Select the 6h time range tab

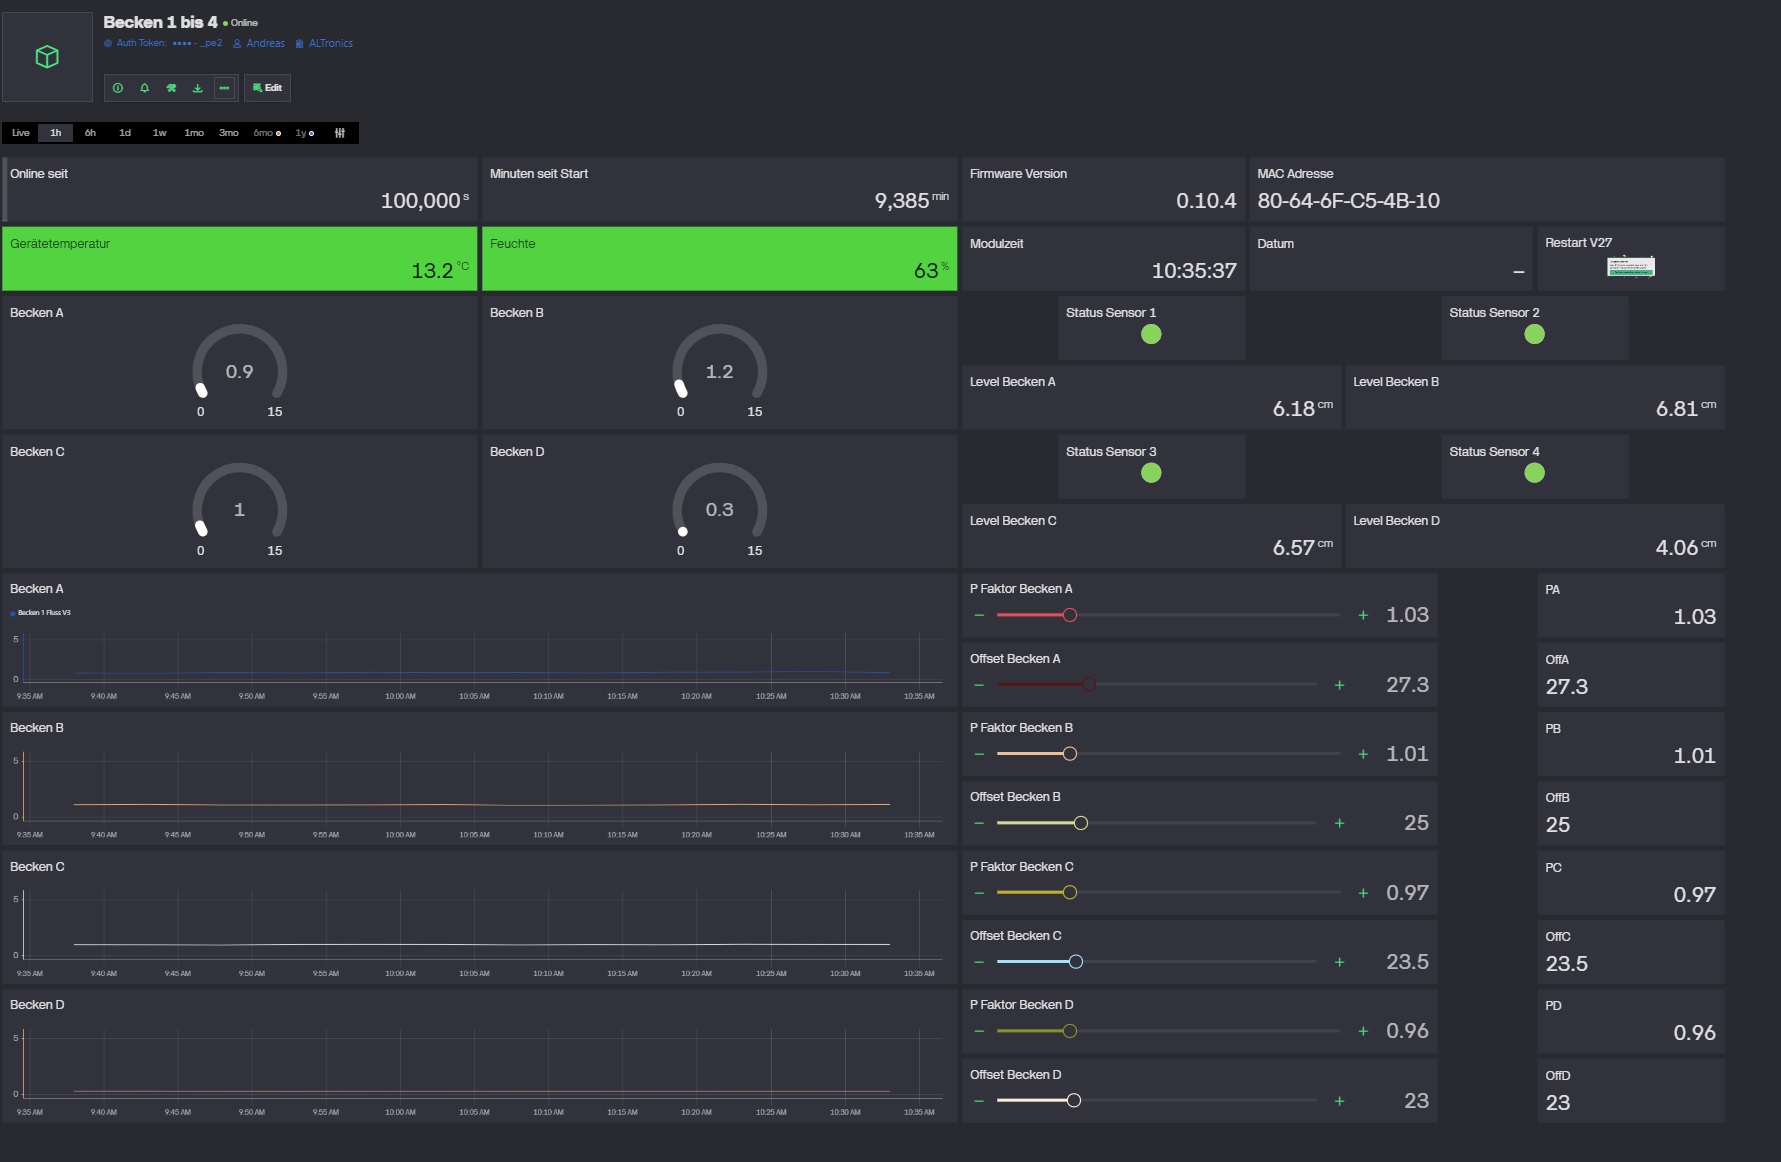click(x=90, y=133)
